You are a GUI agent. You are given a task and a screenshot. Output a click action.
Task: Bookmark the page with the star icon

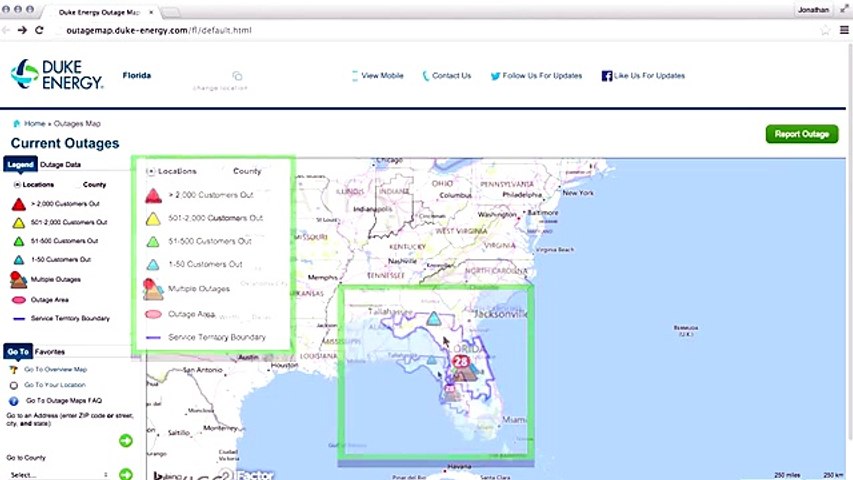(825, 30)
